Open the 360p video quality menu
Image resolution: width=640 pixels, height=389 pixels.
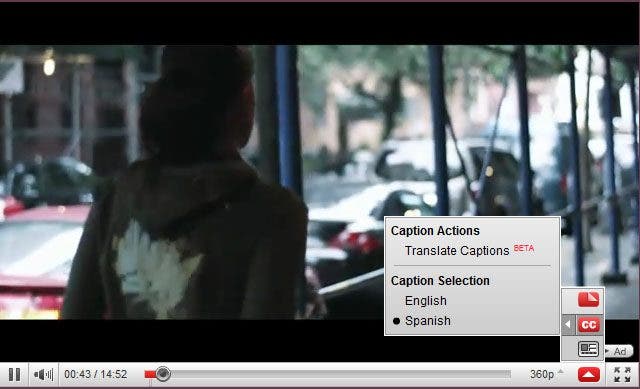pos(542,374)
